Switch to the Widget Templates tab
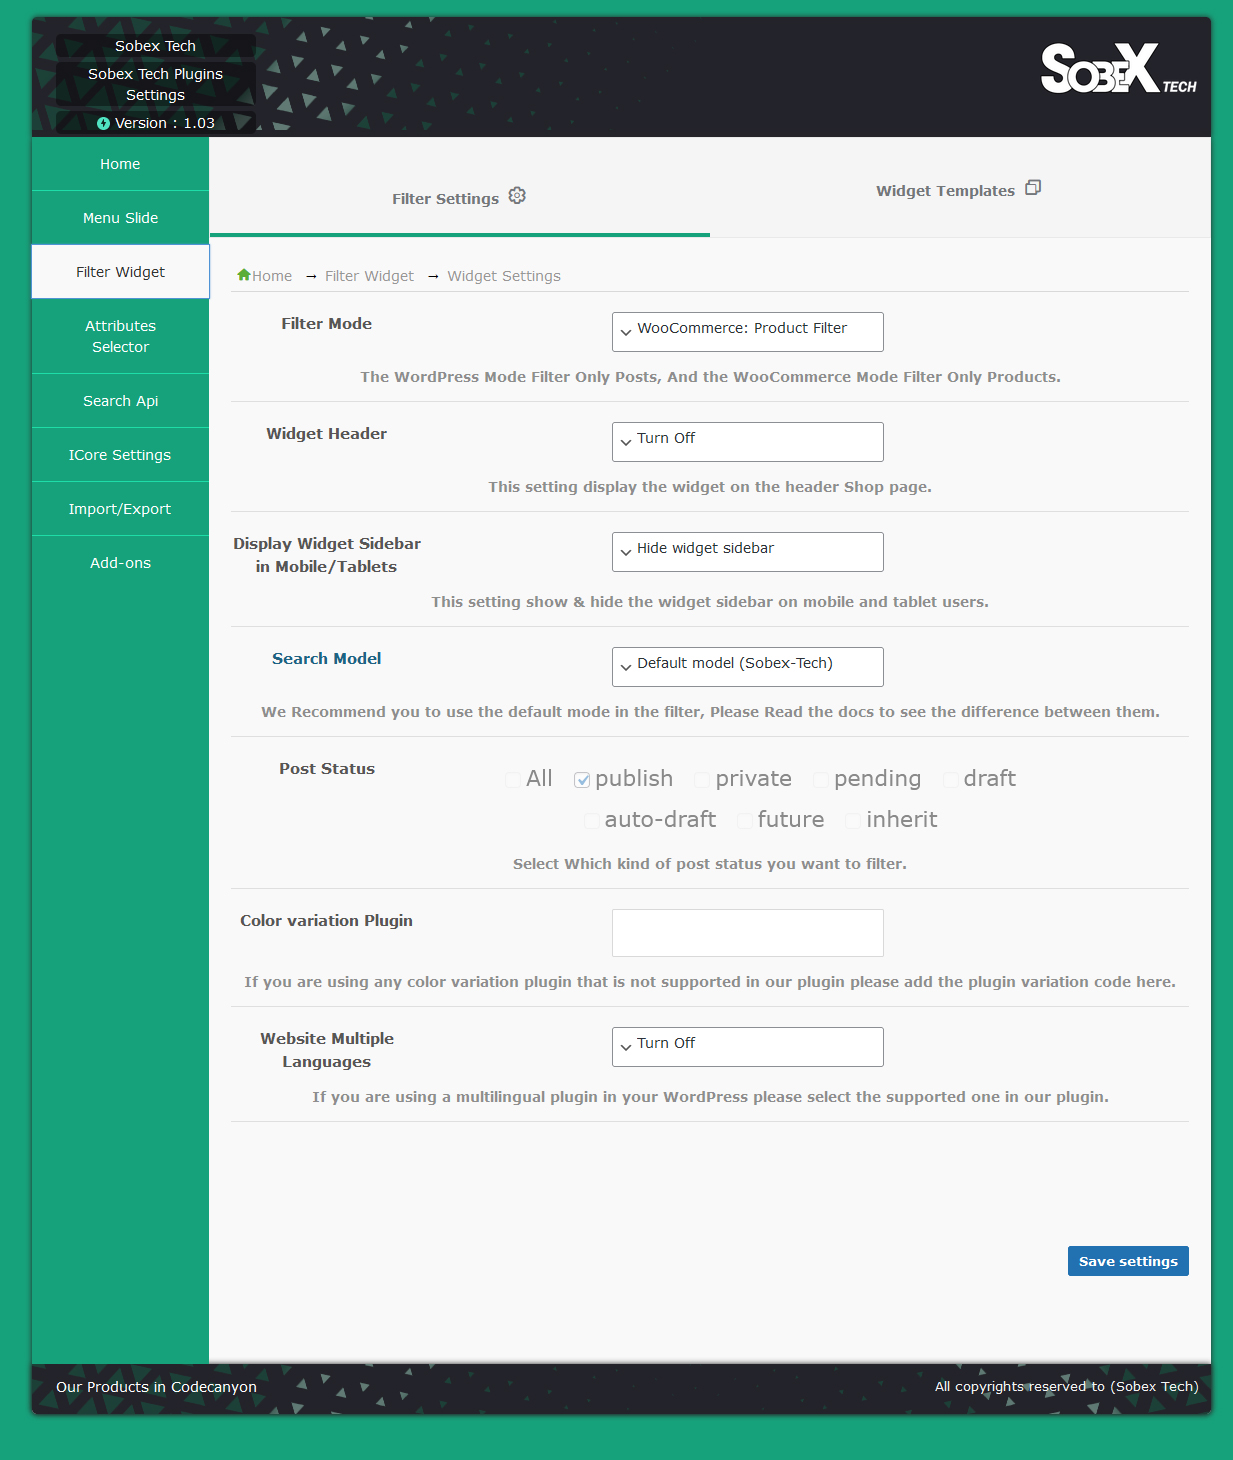Viewport: 1233px width, 1460px height. (960, 187)
